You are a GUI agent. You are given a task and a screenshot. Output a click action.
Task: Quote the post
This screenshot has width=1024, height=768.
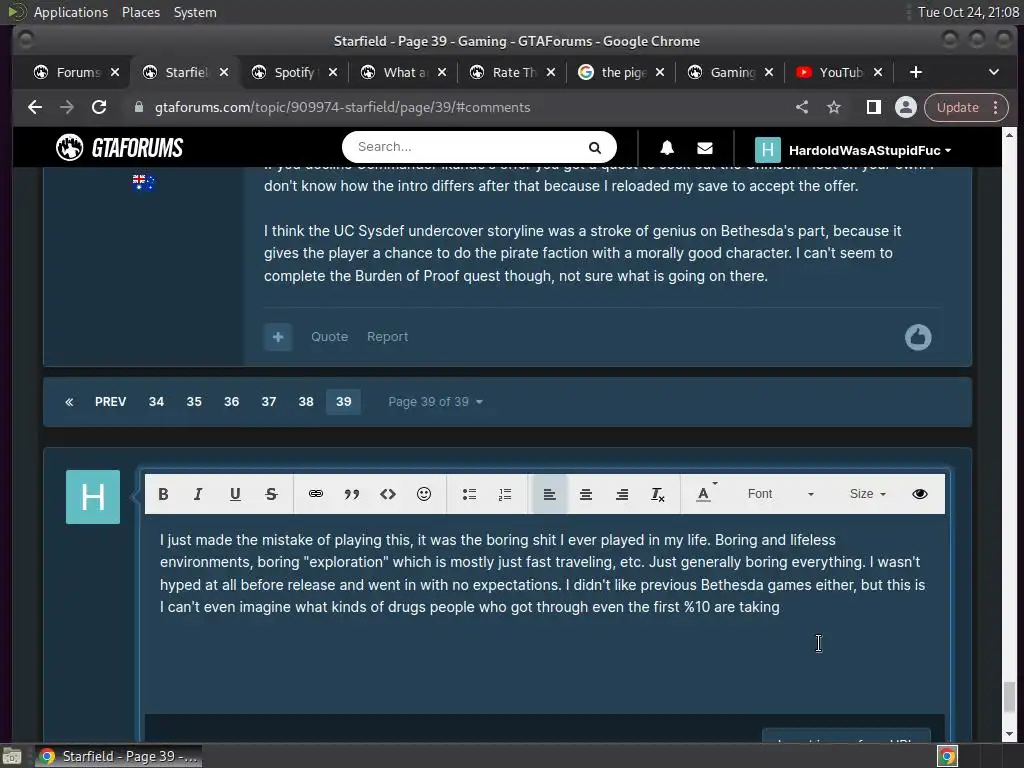[x=329, y=337]
